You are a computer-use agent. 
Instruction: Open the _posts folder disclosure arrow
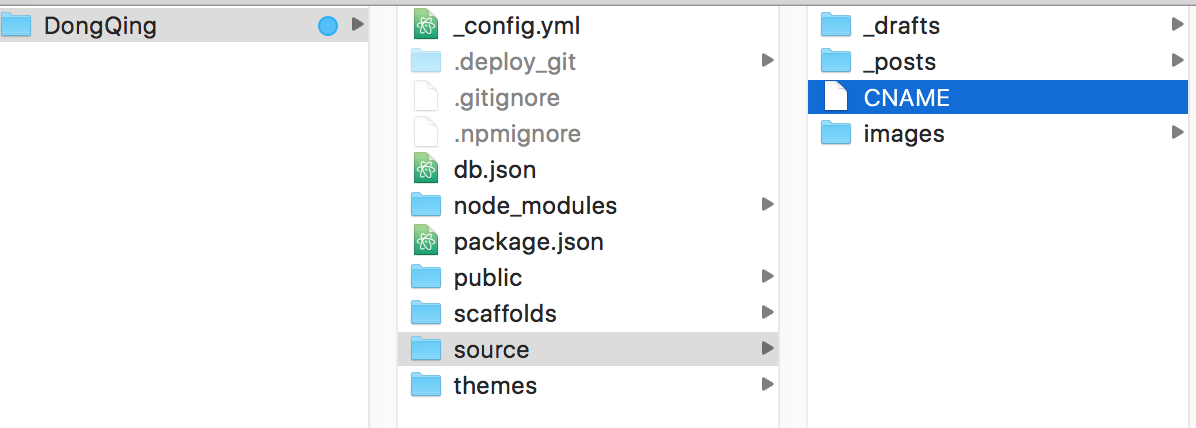click(1177, 62)
